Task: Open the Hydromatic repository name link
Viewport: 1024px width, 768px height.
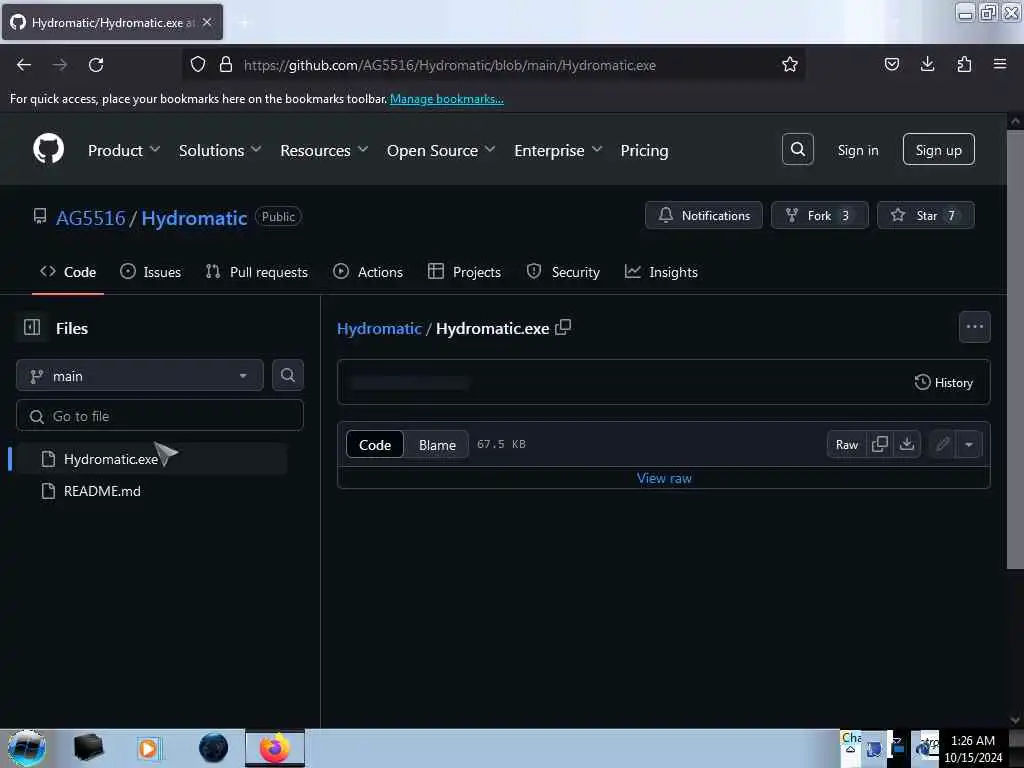Action: point(194,217)
